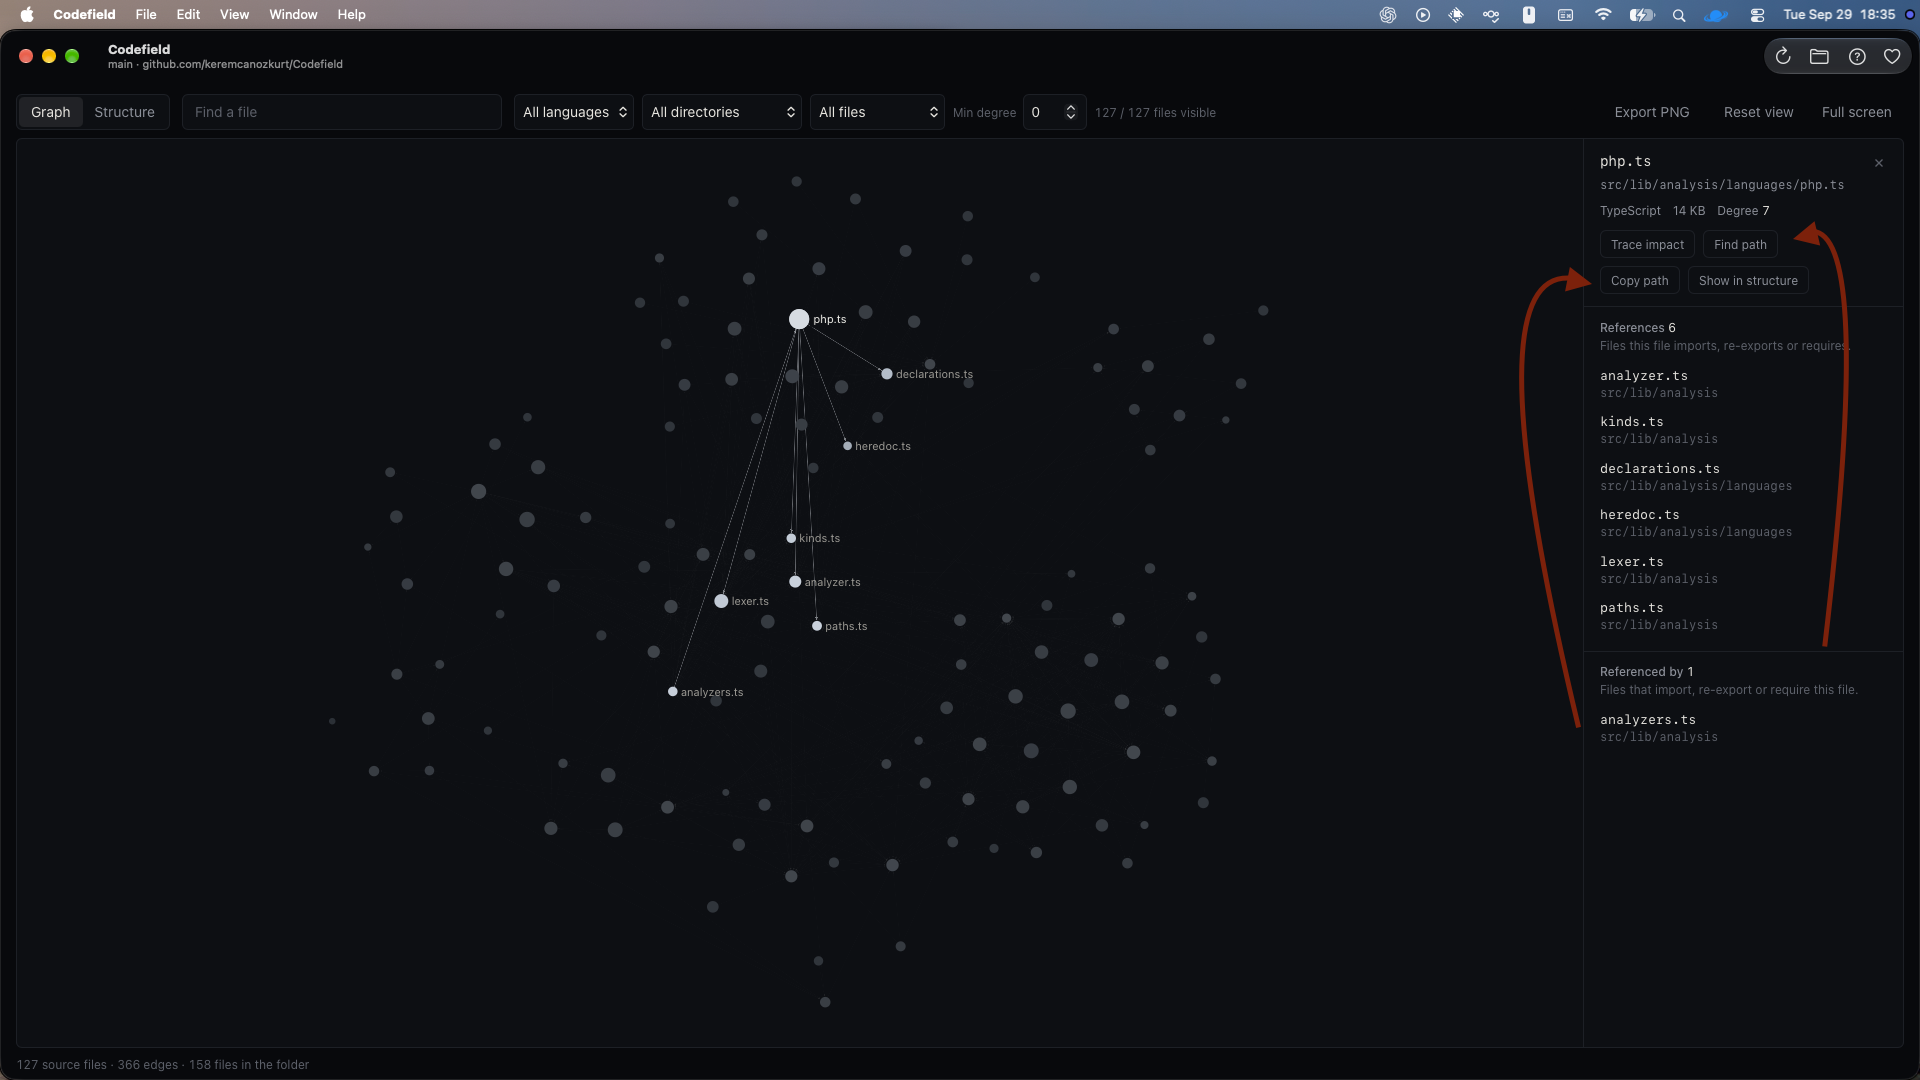Click the heart icon in title bar

pos(1892,57)
